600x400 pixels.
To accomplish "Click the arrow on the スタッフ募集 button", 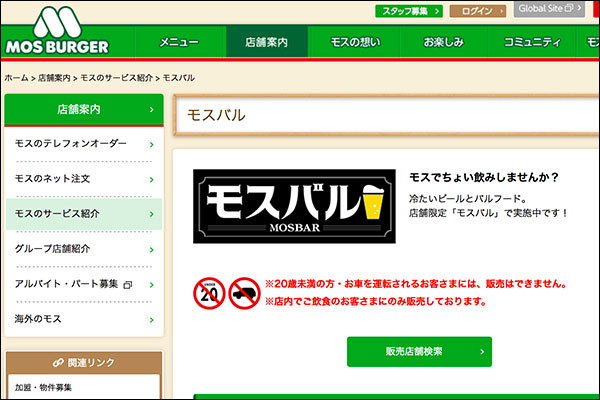I will tap(437, 11).
